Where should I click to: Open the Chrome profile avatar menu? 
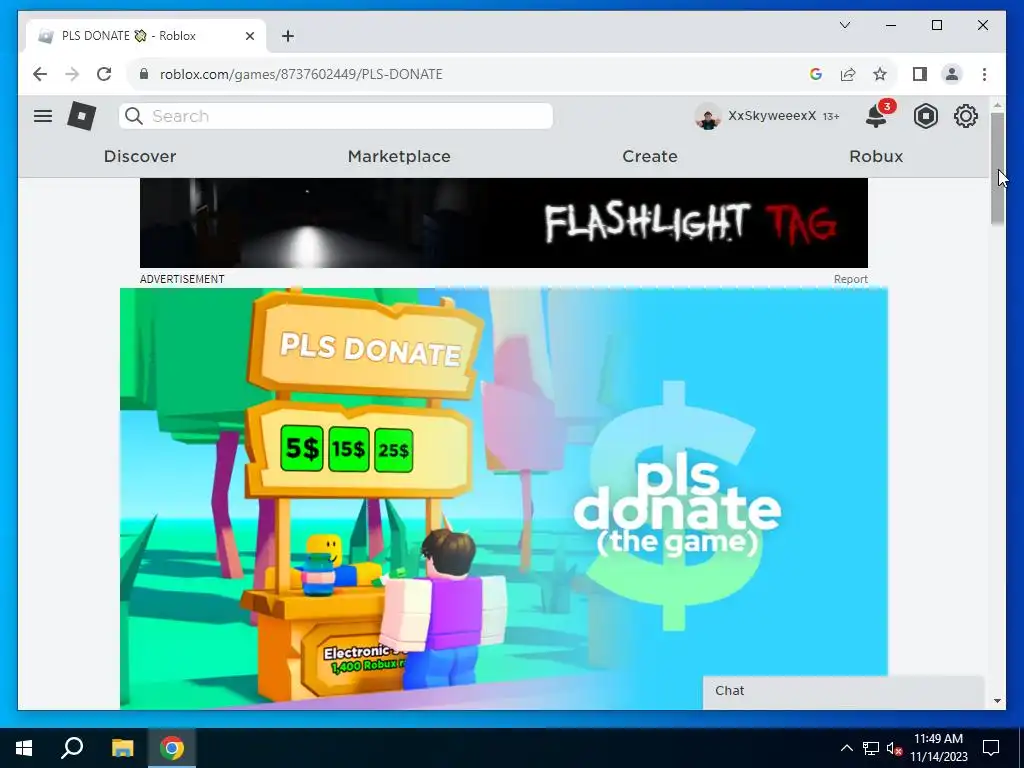click(x=952, y=74)
